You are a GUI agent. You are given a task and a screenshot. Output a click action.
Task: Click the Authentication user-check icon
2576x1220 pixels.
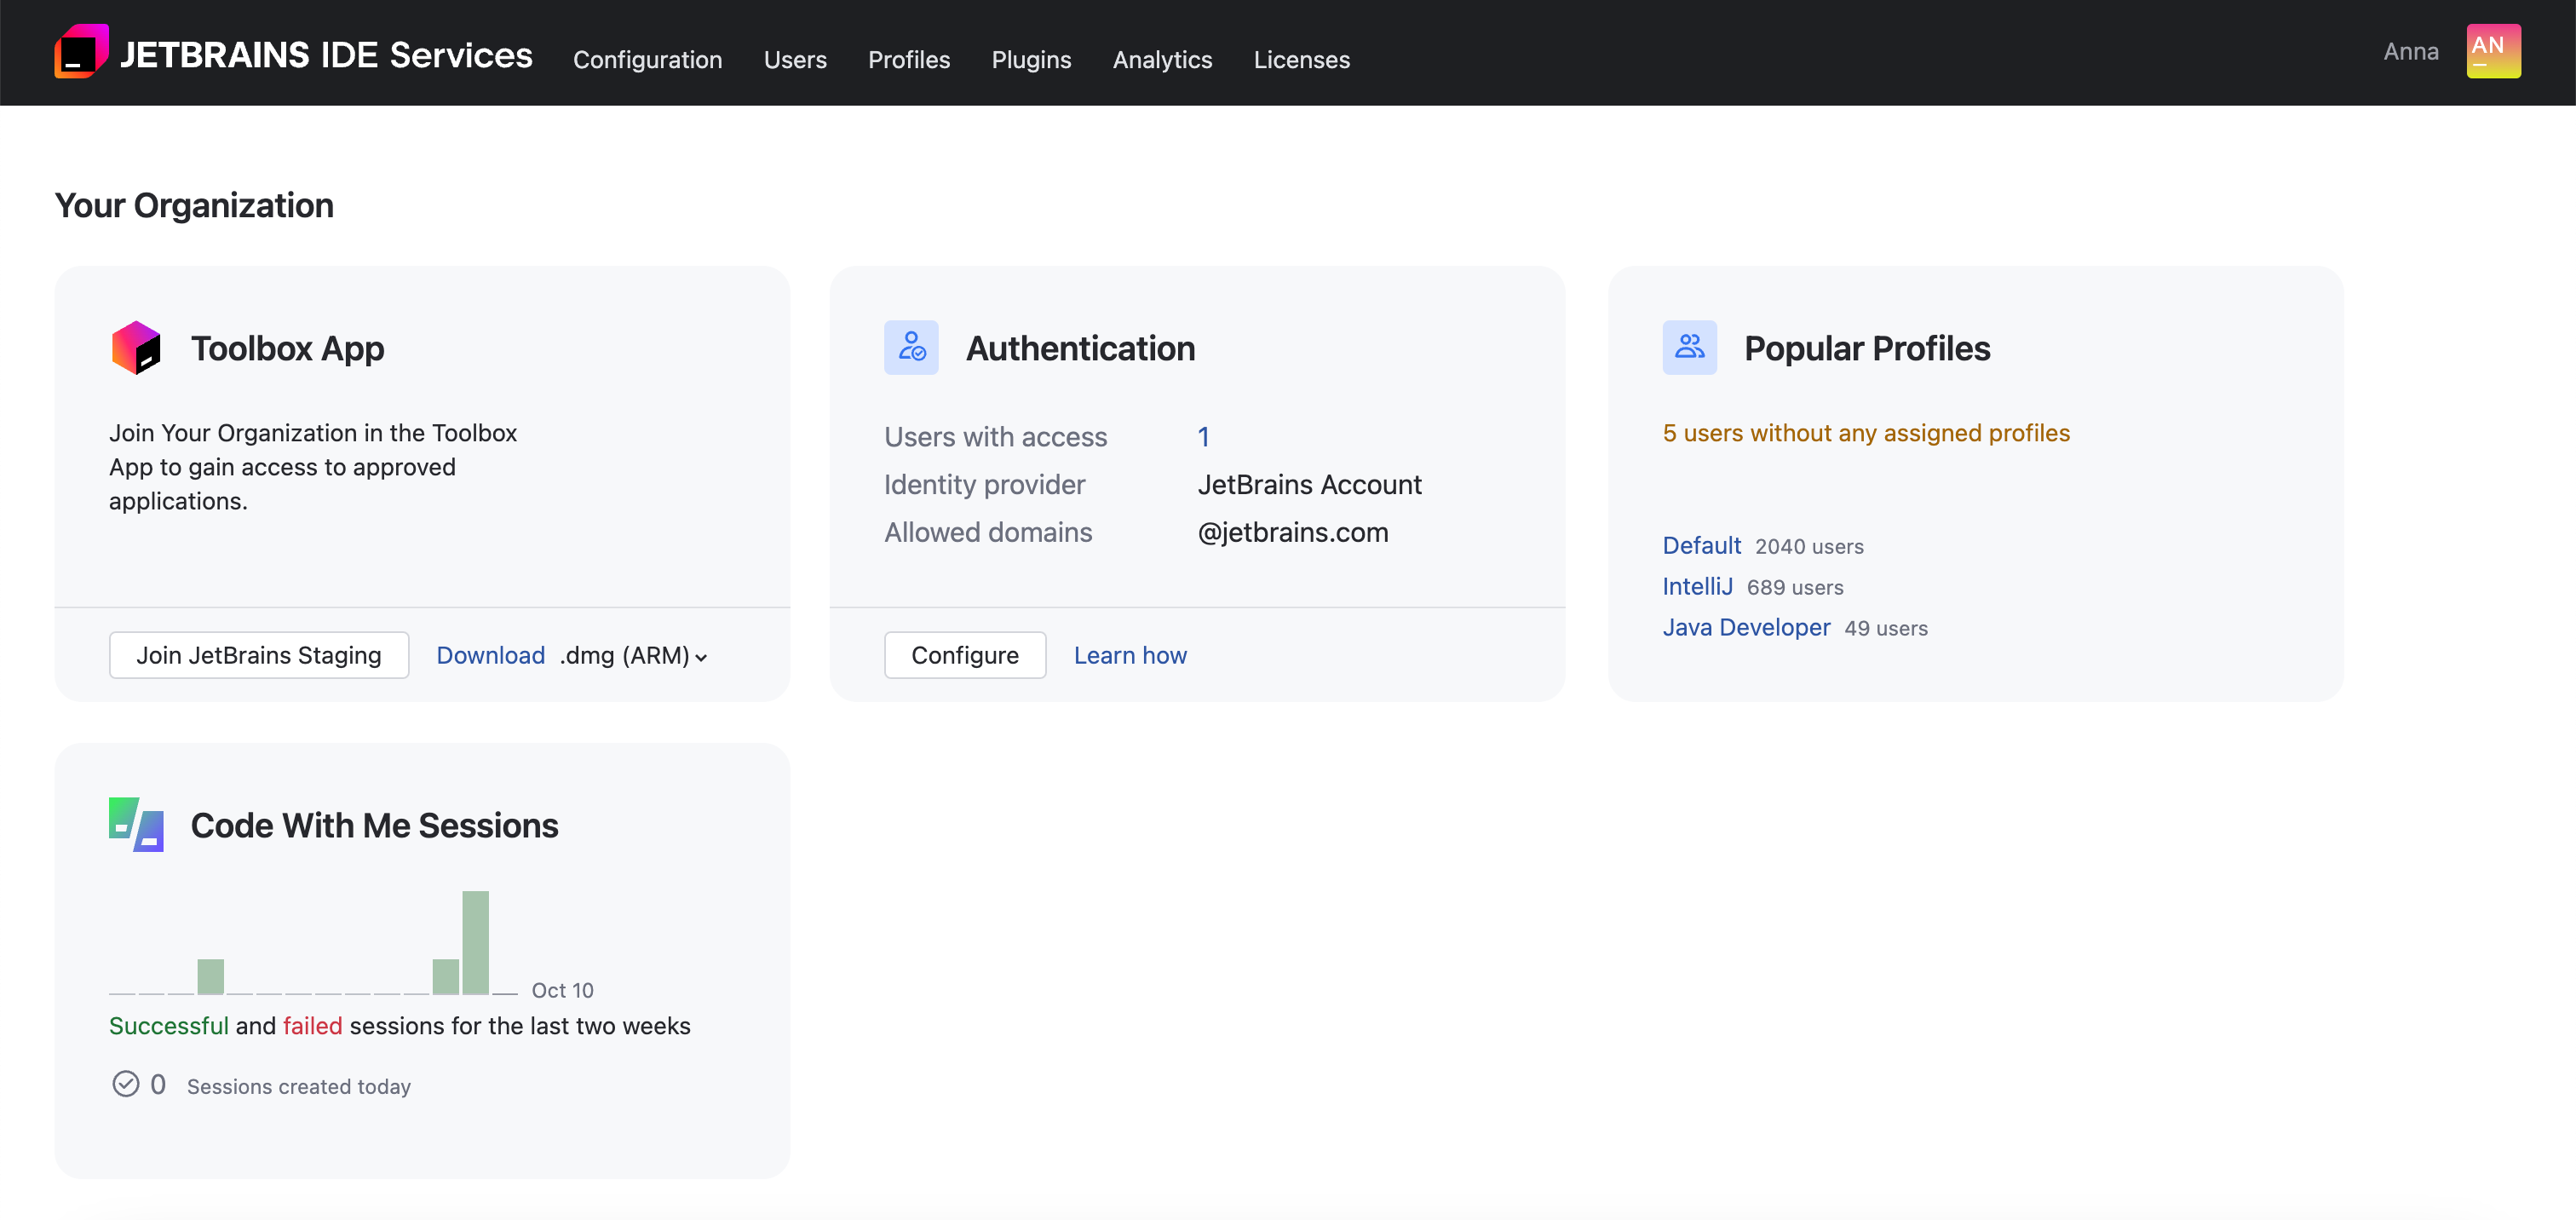pyautogui.click(x=911, y=347)
